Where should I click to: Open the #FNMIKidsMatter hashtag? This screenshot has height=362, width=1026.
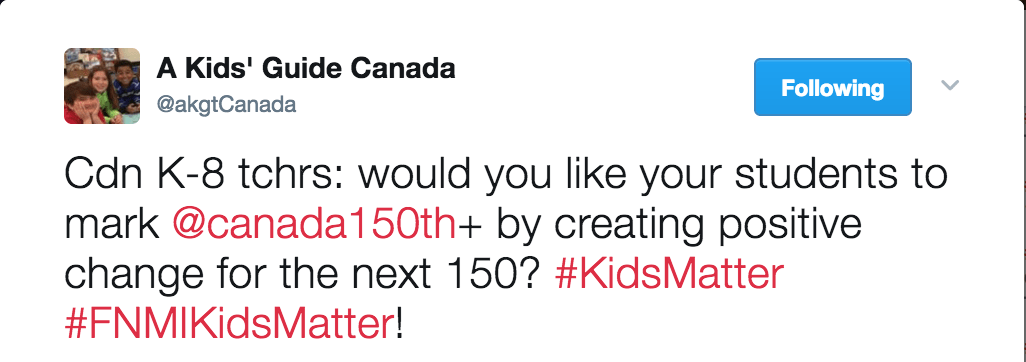tap(230, 323)
